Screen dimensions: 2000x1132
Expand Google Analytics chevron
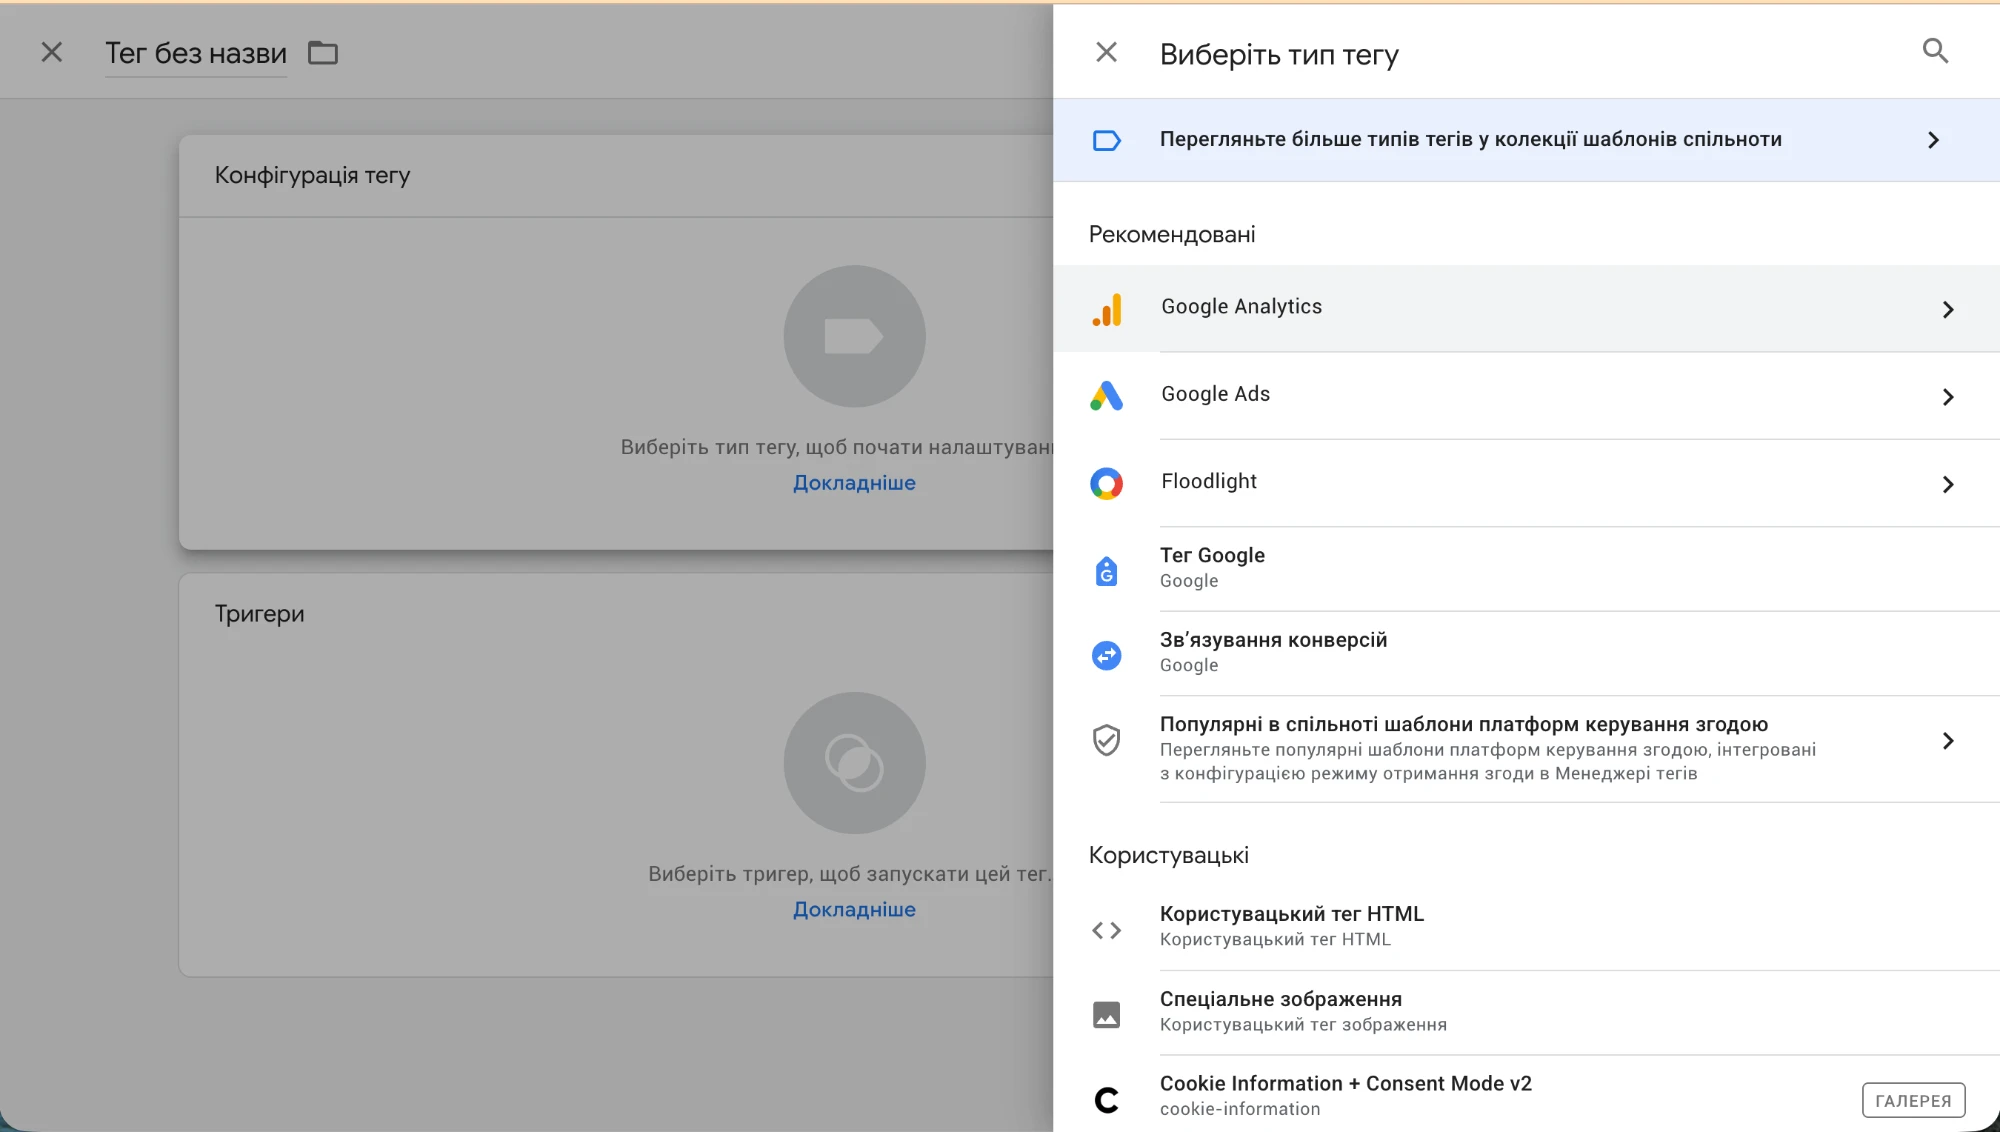pos(1947,309)
